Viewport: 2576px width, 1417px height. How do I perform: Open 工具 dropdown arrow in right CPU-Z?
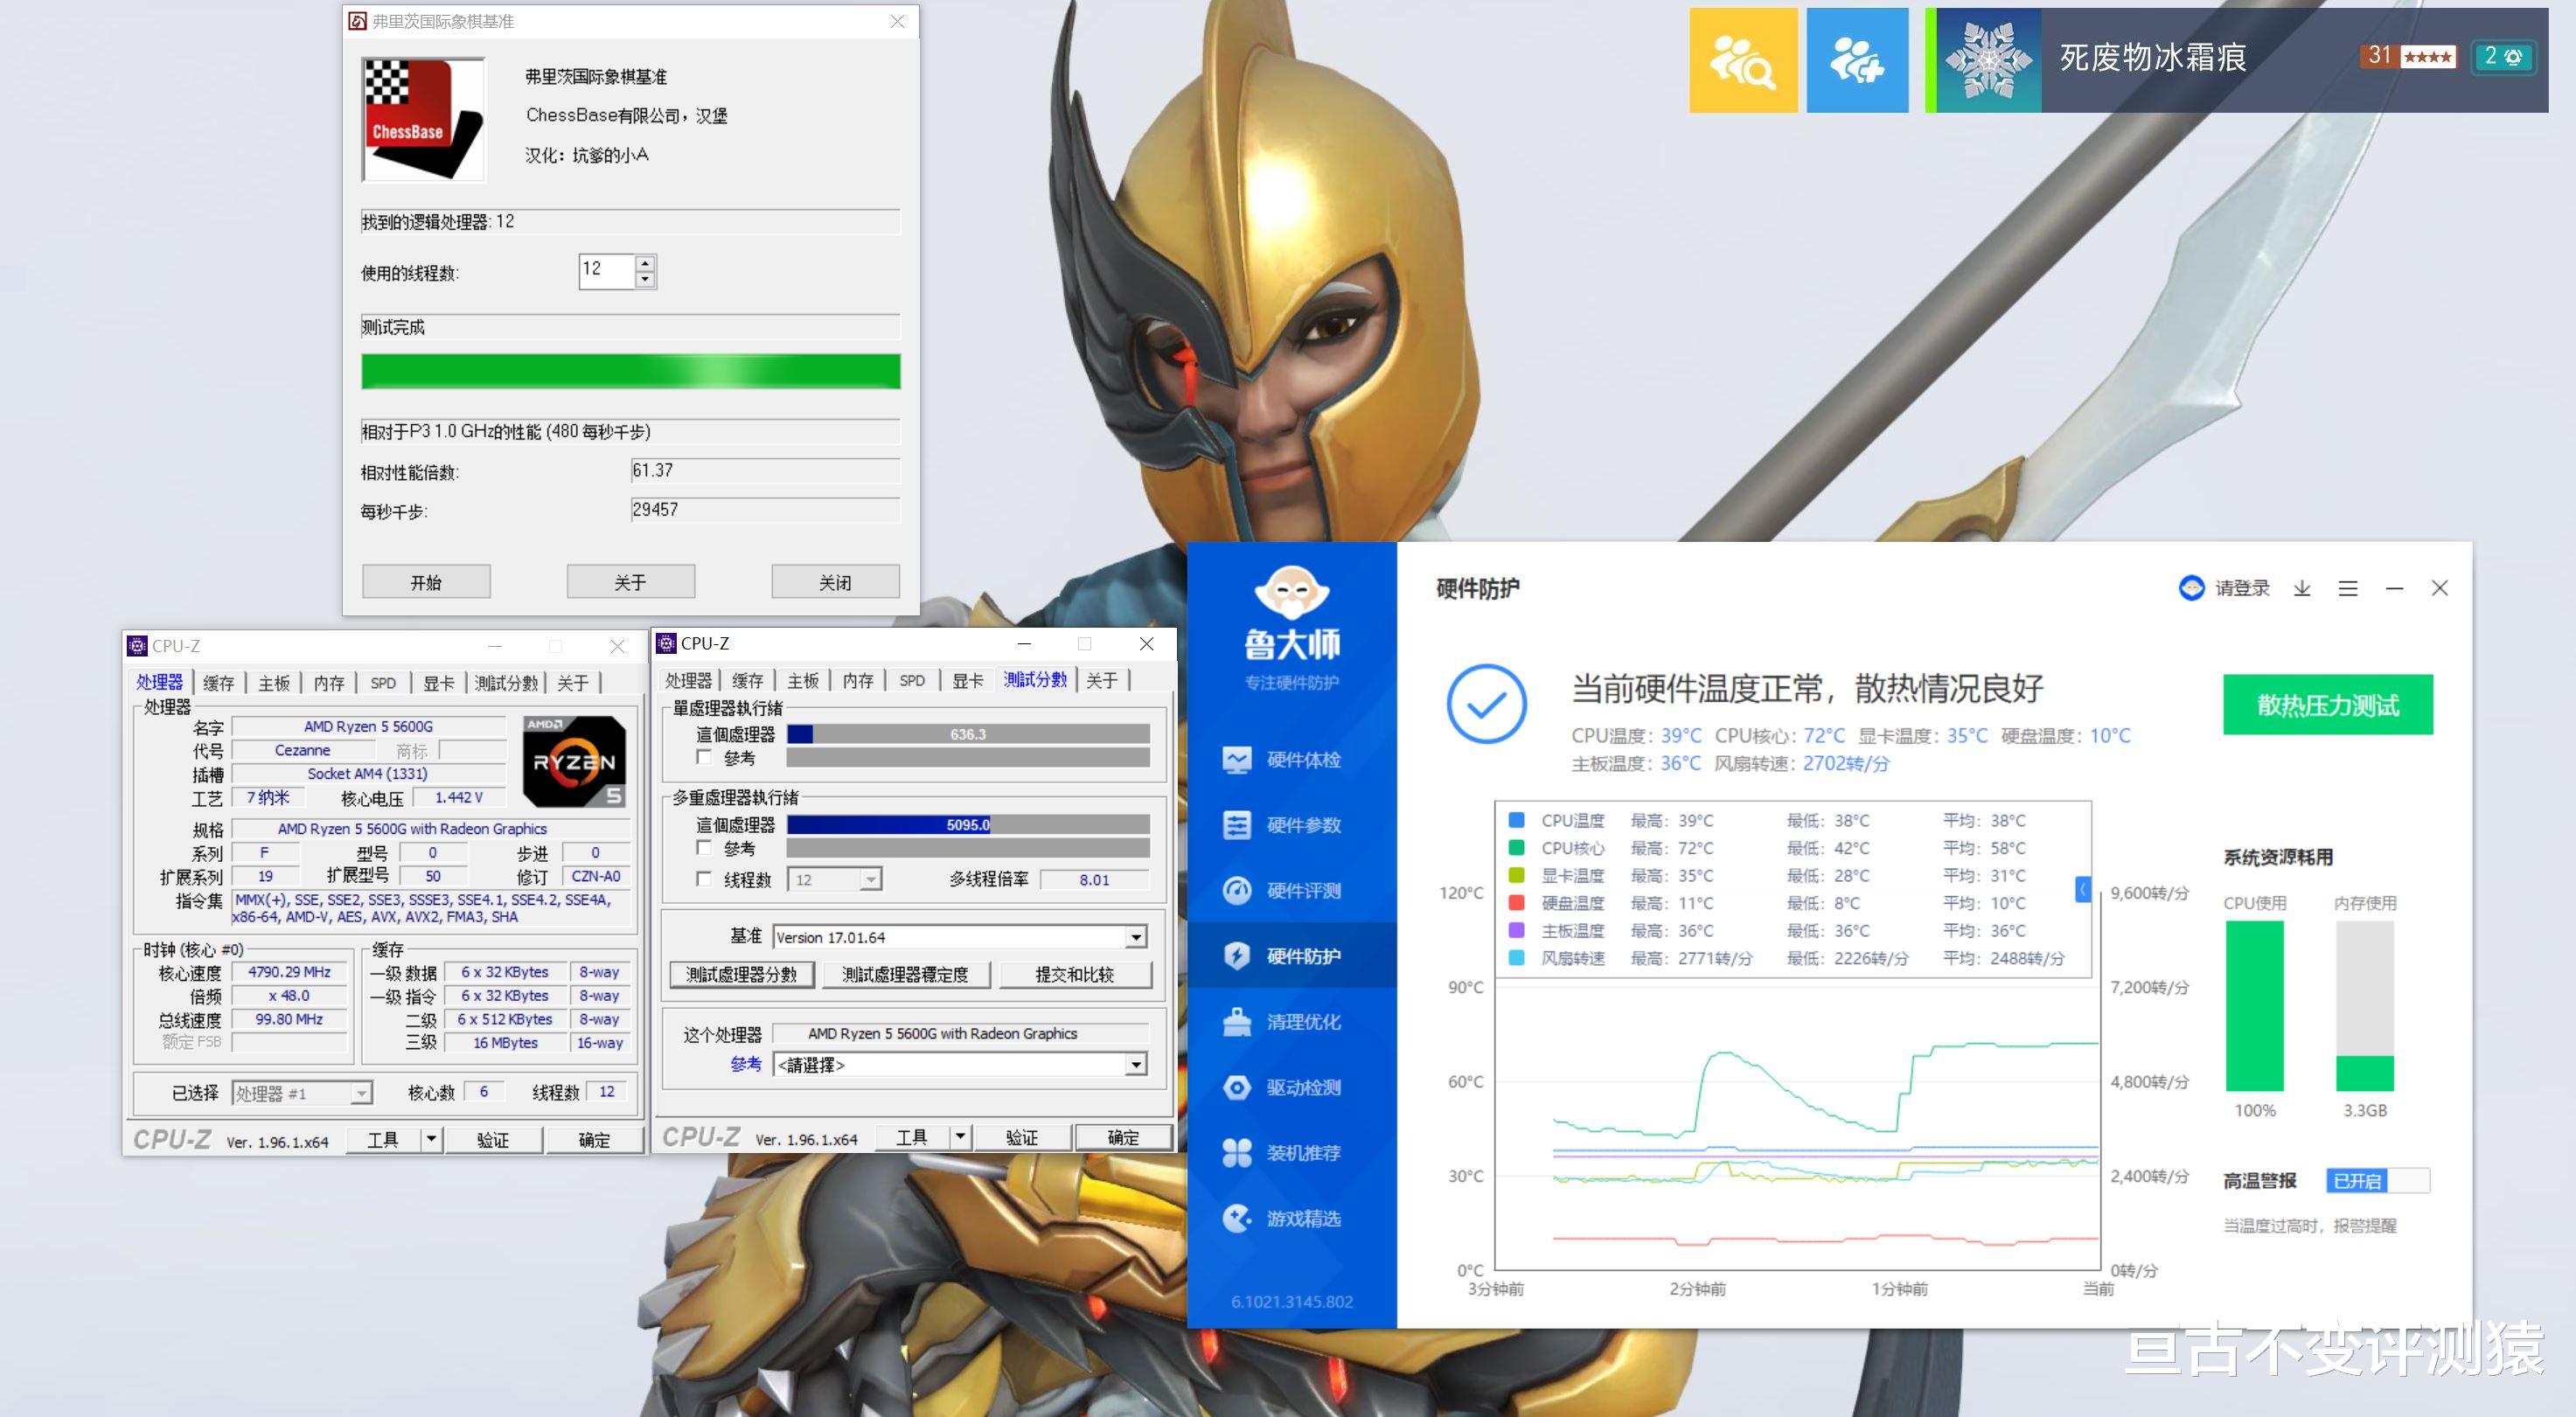click(961, 1137)
